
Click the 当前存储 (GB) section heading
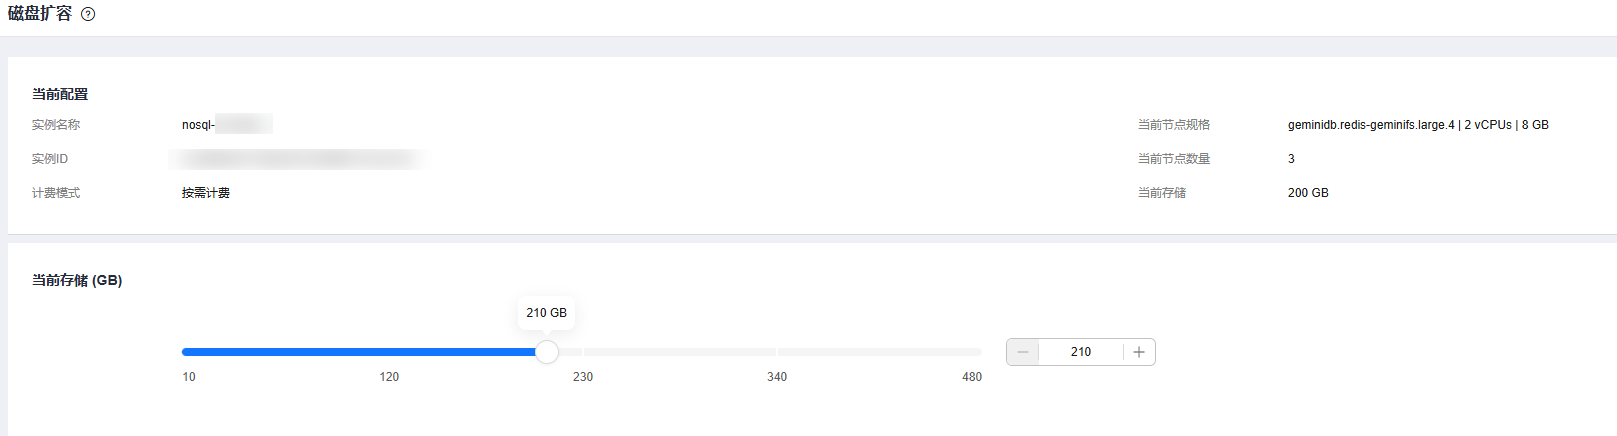click(x=77, y=280)
